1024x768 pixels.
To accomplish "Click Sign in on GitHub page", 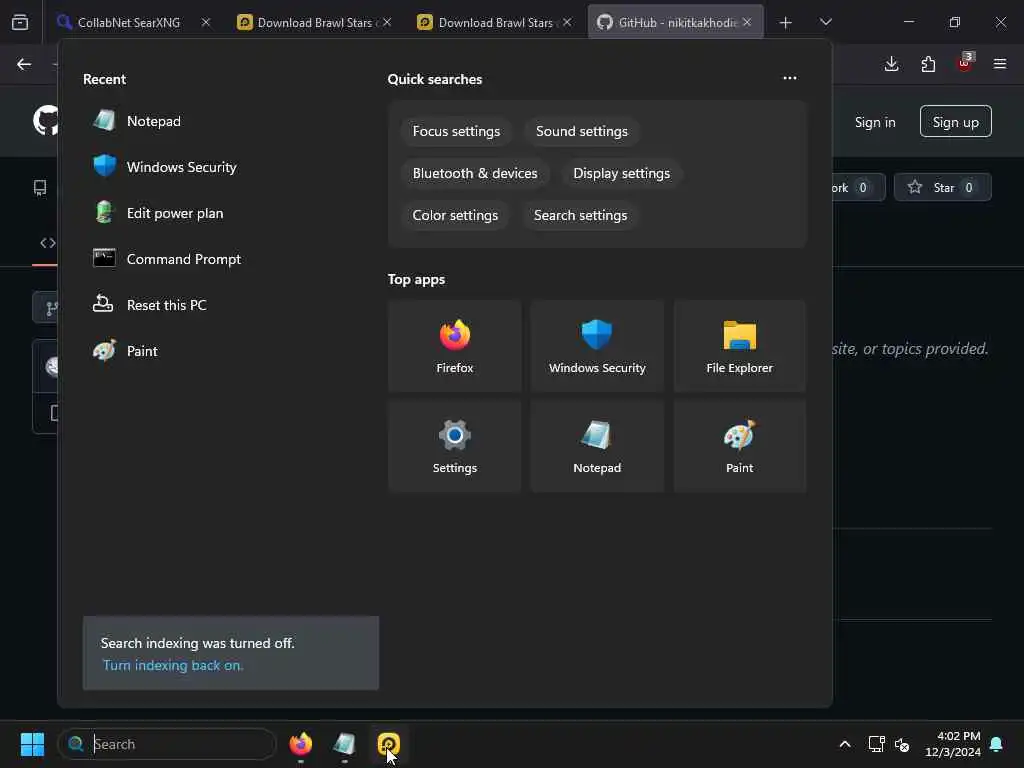I will [875, 122].
